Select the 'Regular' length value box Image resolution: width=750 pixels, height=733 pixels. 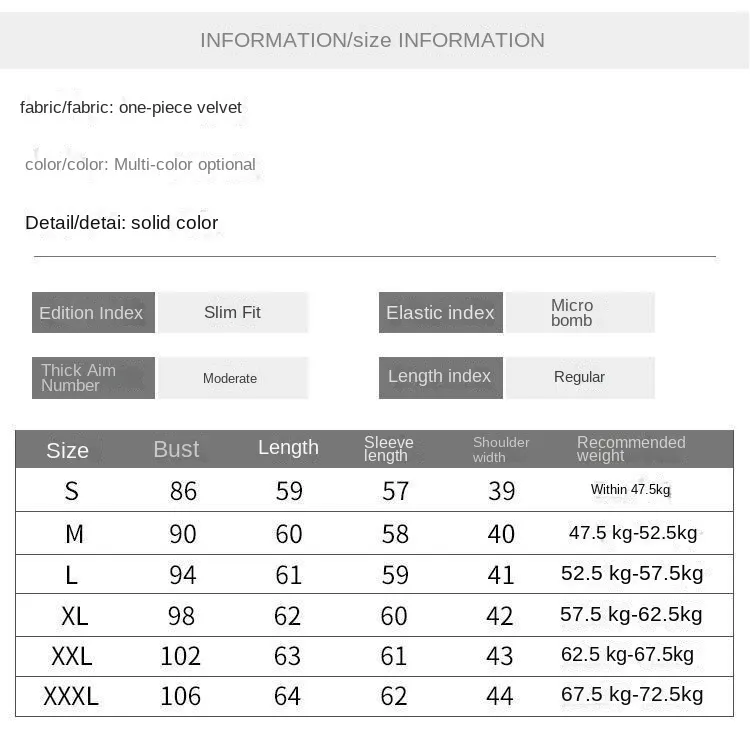tap(579, 377)
